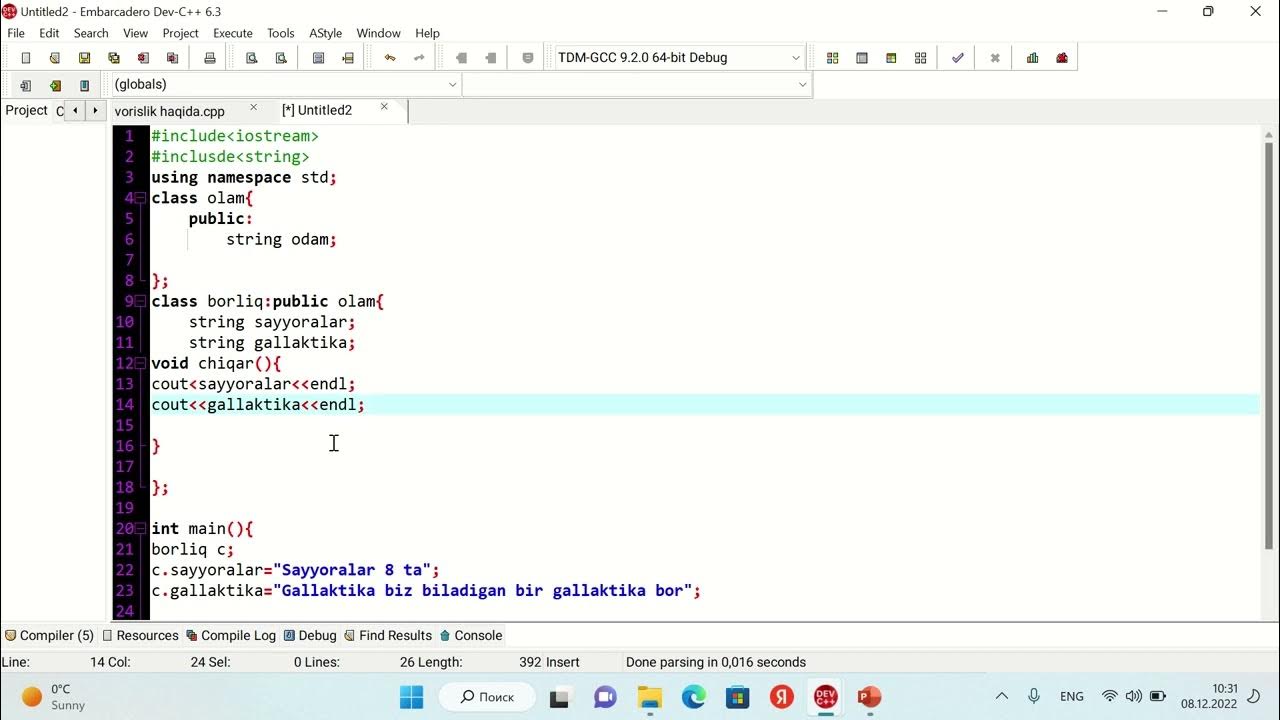Viewport: 1280px width, 720px height.
Task: Select the [*] Untitled2 editor tab
Action: pos(317,111)
